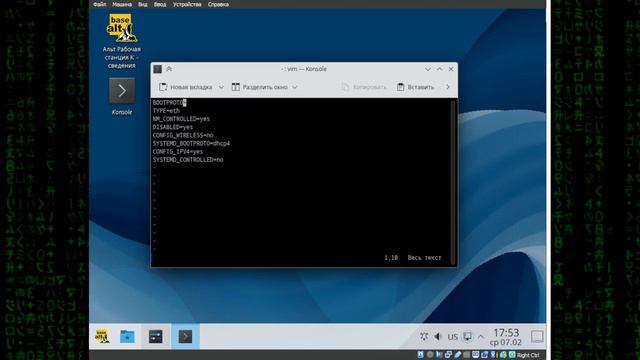The image size is (640, 360).
Task: Click VirtualBox shared folders status icon
Action: (x=467, y=355)
